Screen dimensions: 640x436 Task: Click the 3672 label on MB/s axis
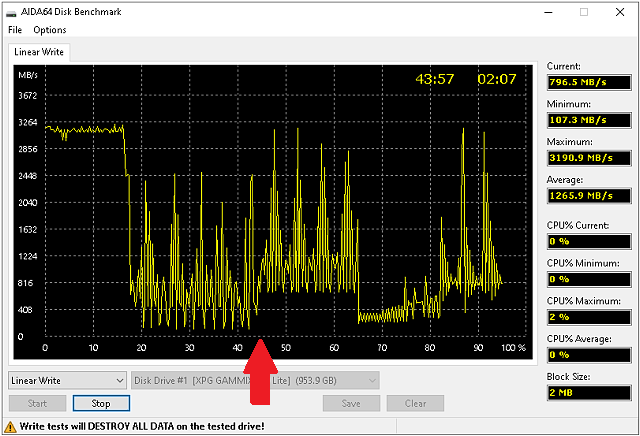coord(27,96)
